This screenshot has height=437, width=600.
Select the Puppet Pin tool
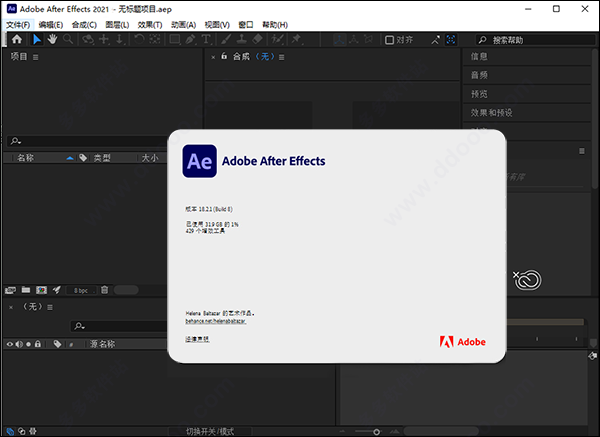point(297,39)
